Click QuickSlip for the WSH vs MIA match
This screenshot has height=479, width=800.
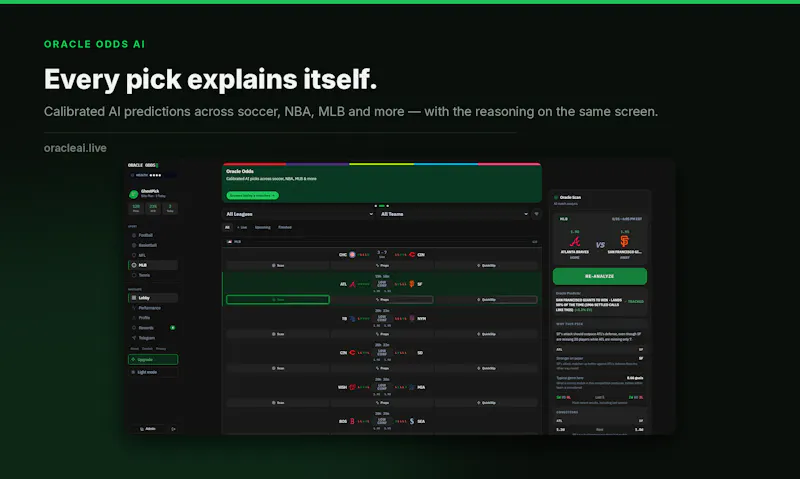point(486,403)
